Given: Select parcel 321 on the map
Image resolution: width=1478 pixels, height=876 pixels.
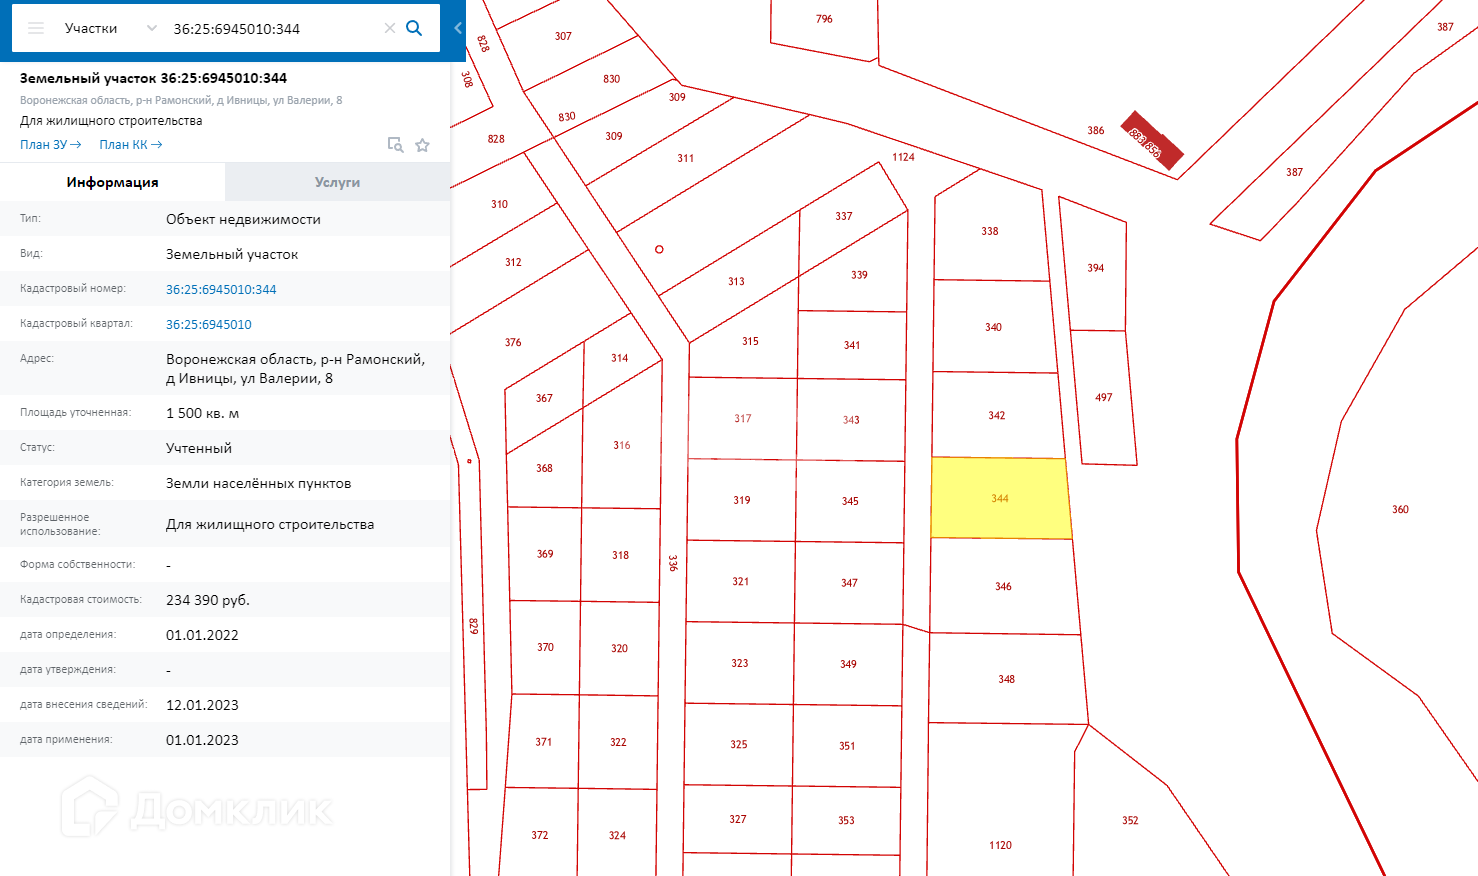Looking at the screenshot, I should pyautogui.click(x=741, y=581).
